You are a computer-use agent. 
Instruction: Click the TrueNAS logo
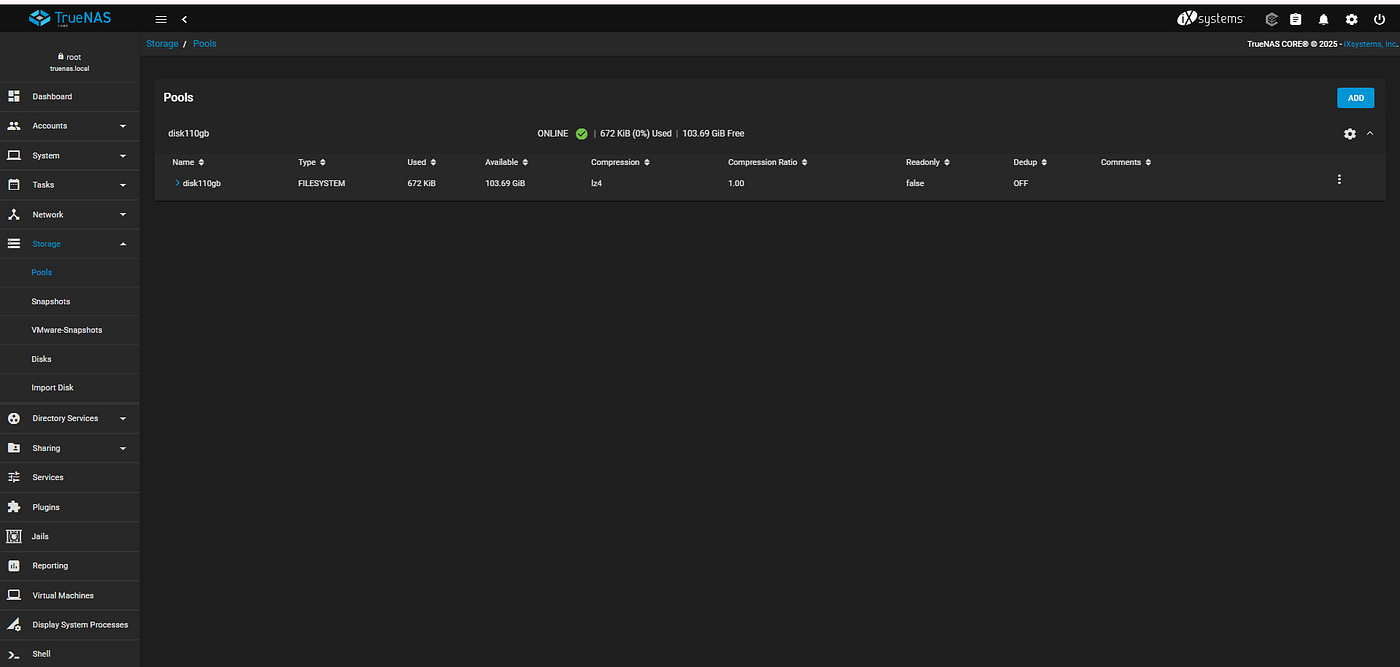coord(69,18)
